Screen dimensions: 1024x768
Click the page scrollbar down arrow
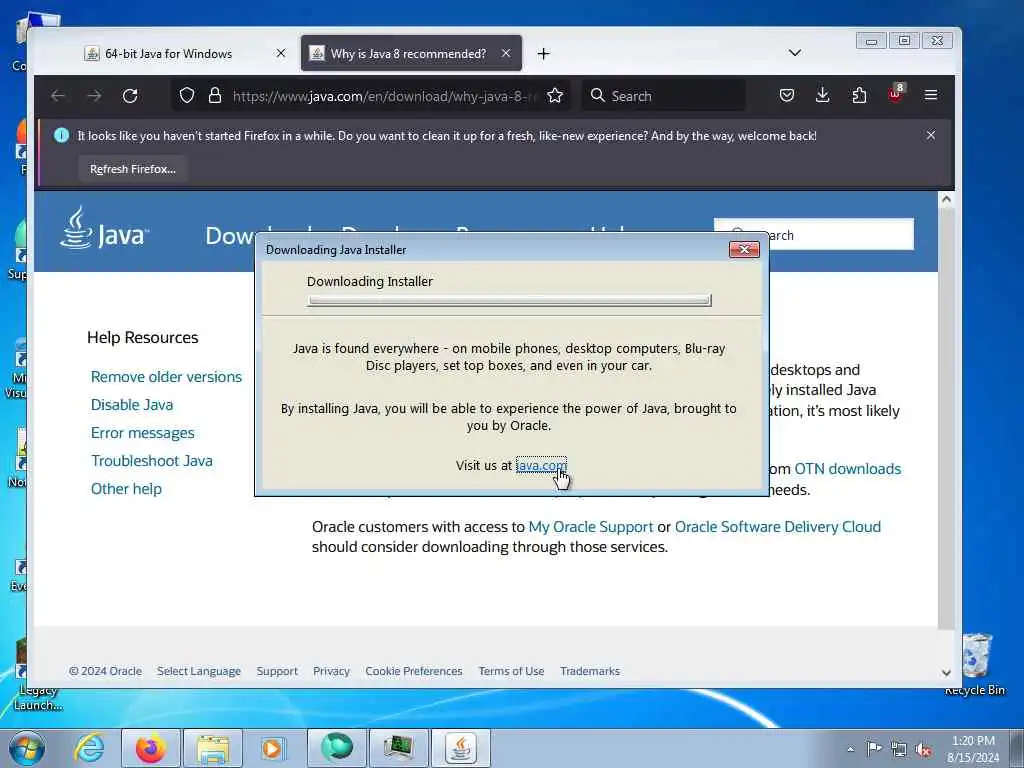946,673
